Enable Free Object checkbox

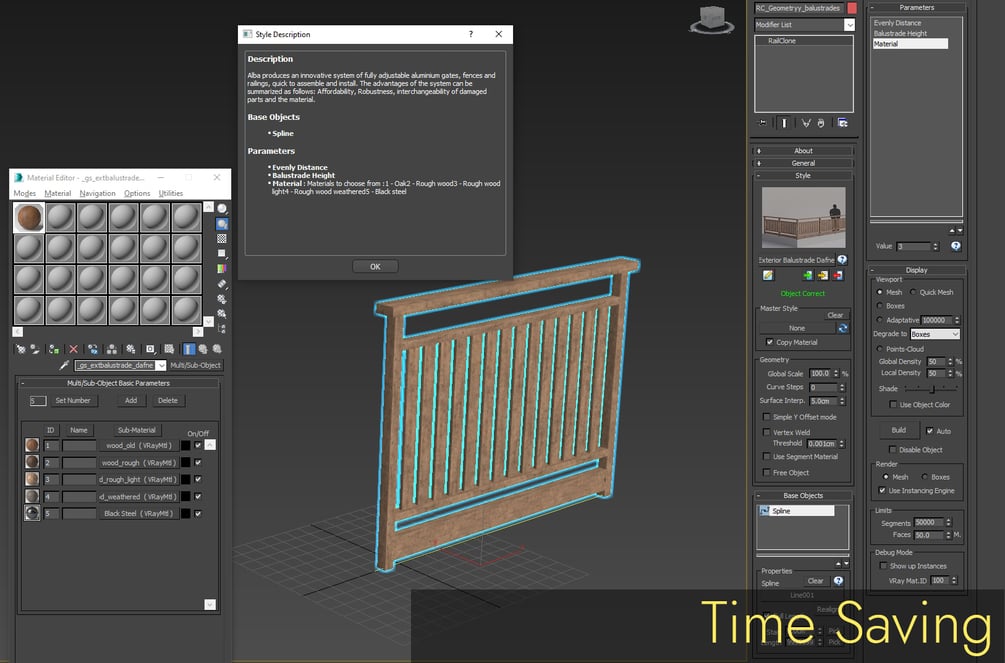pos(767,473)
